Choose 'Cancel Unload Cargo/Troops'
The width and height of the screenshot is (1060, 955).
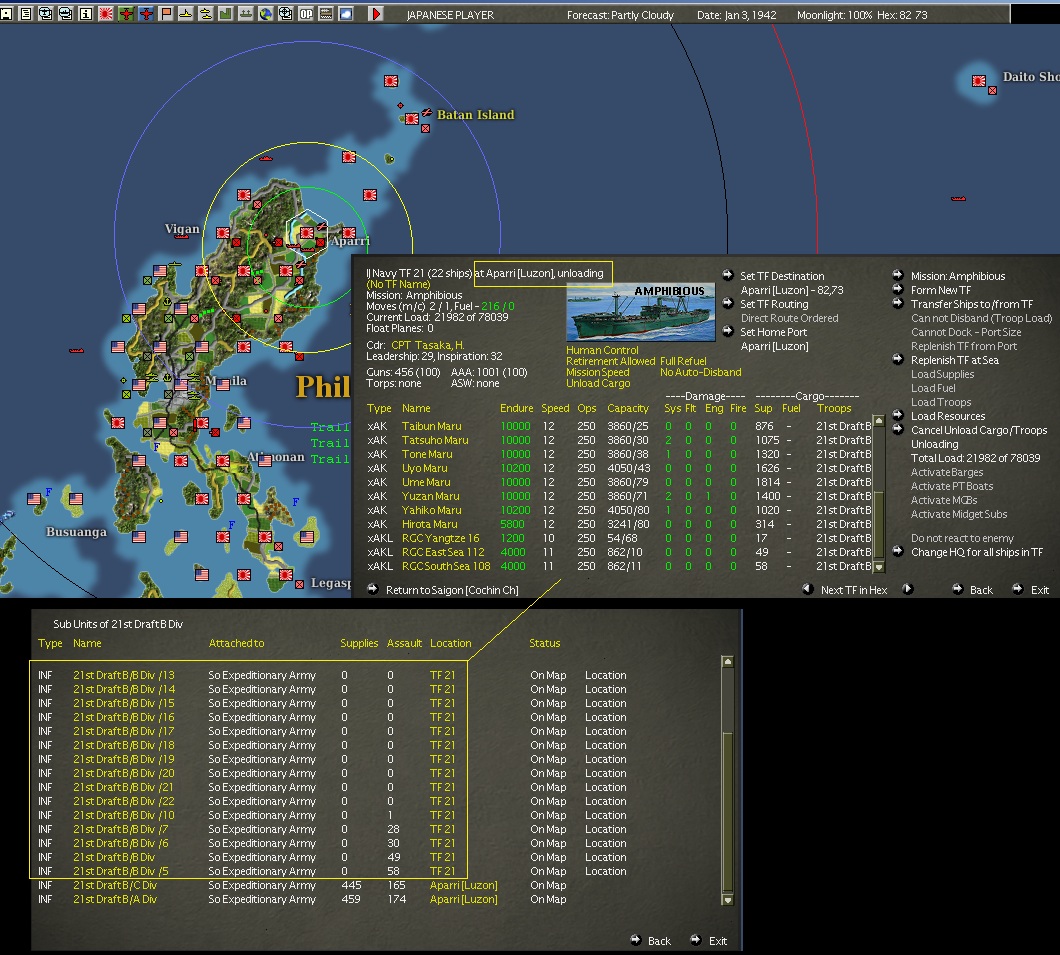tap(978, 430)
